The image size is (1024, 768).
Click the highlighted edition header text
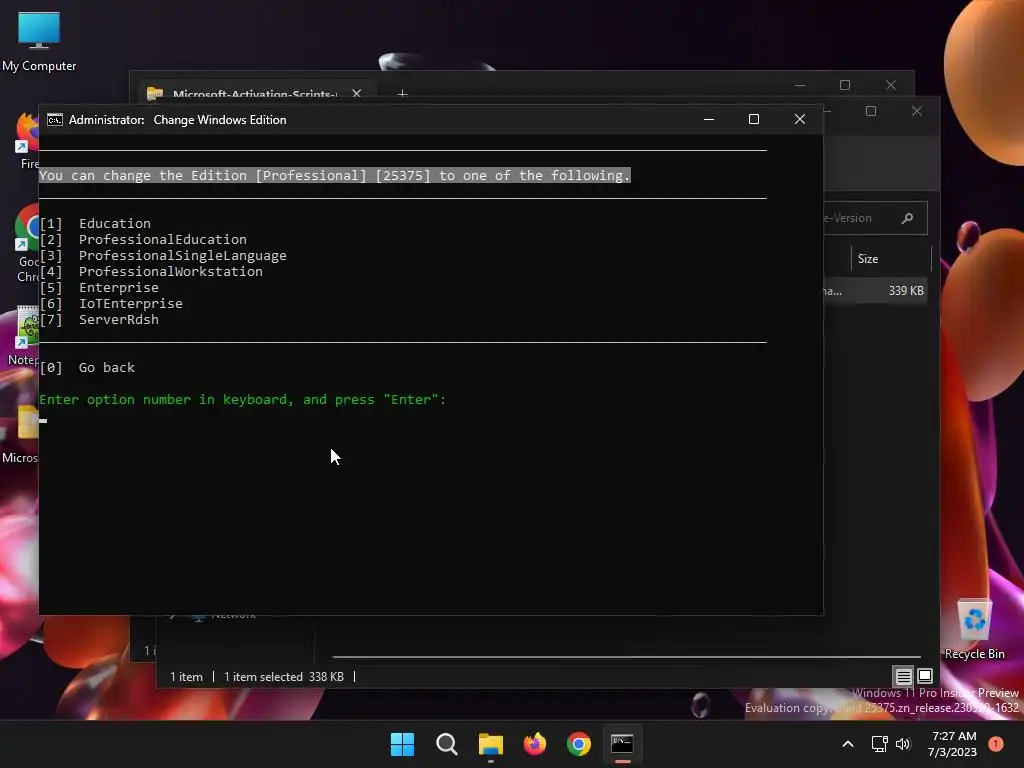click(x=335, y=175)
